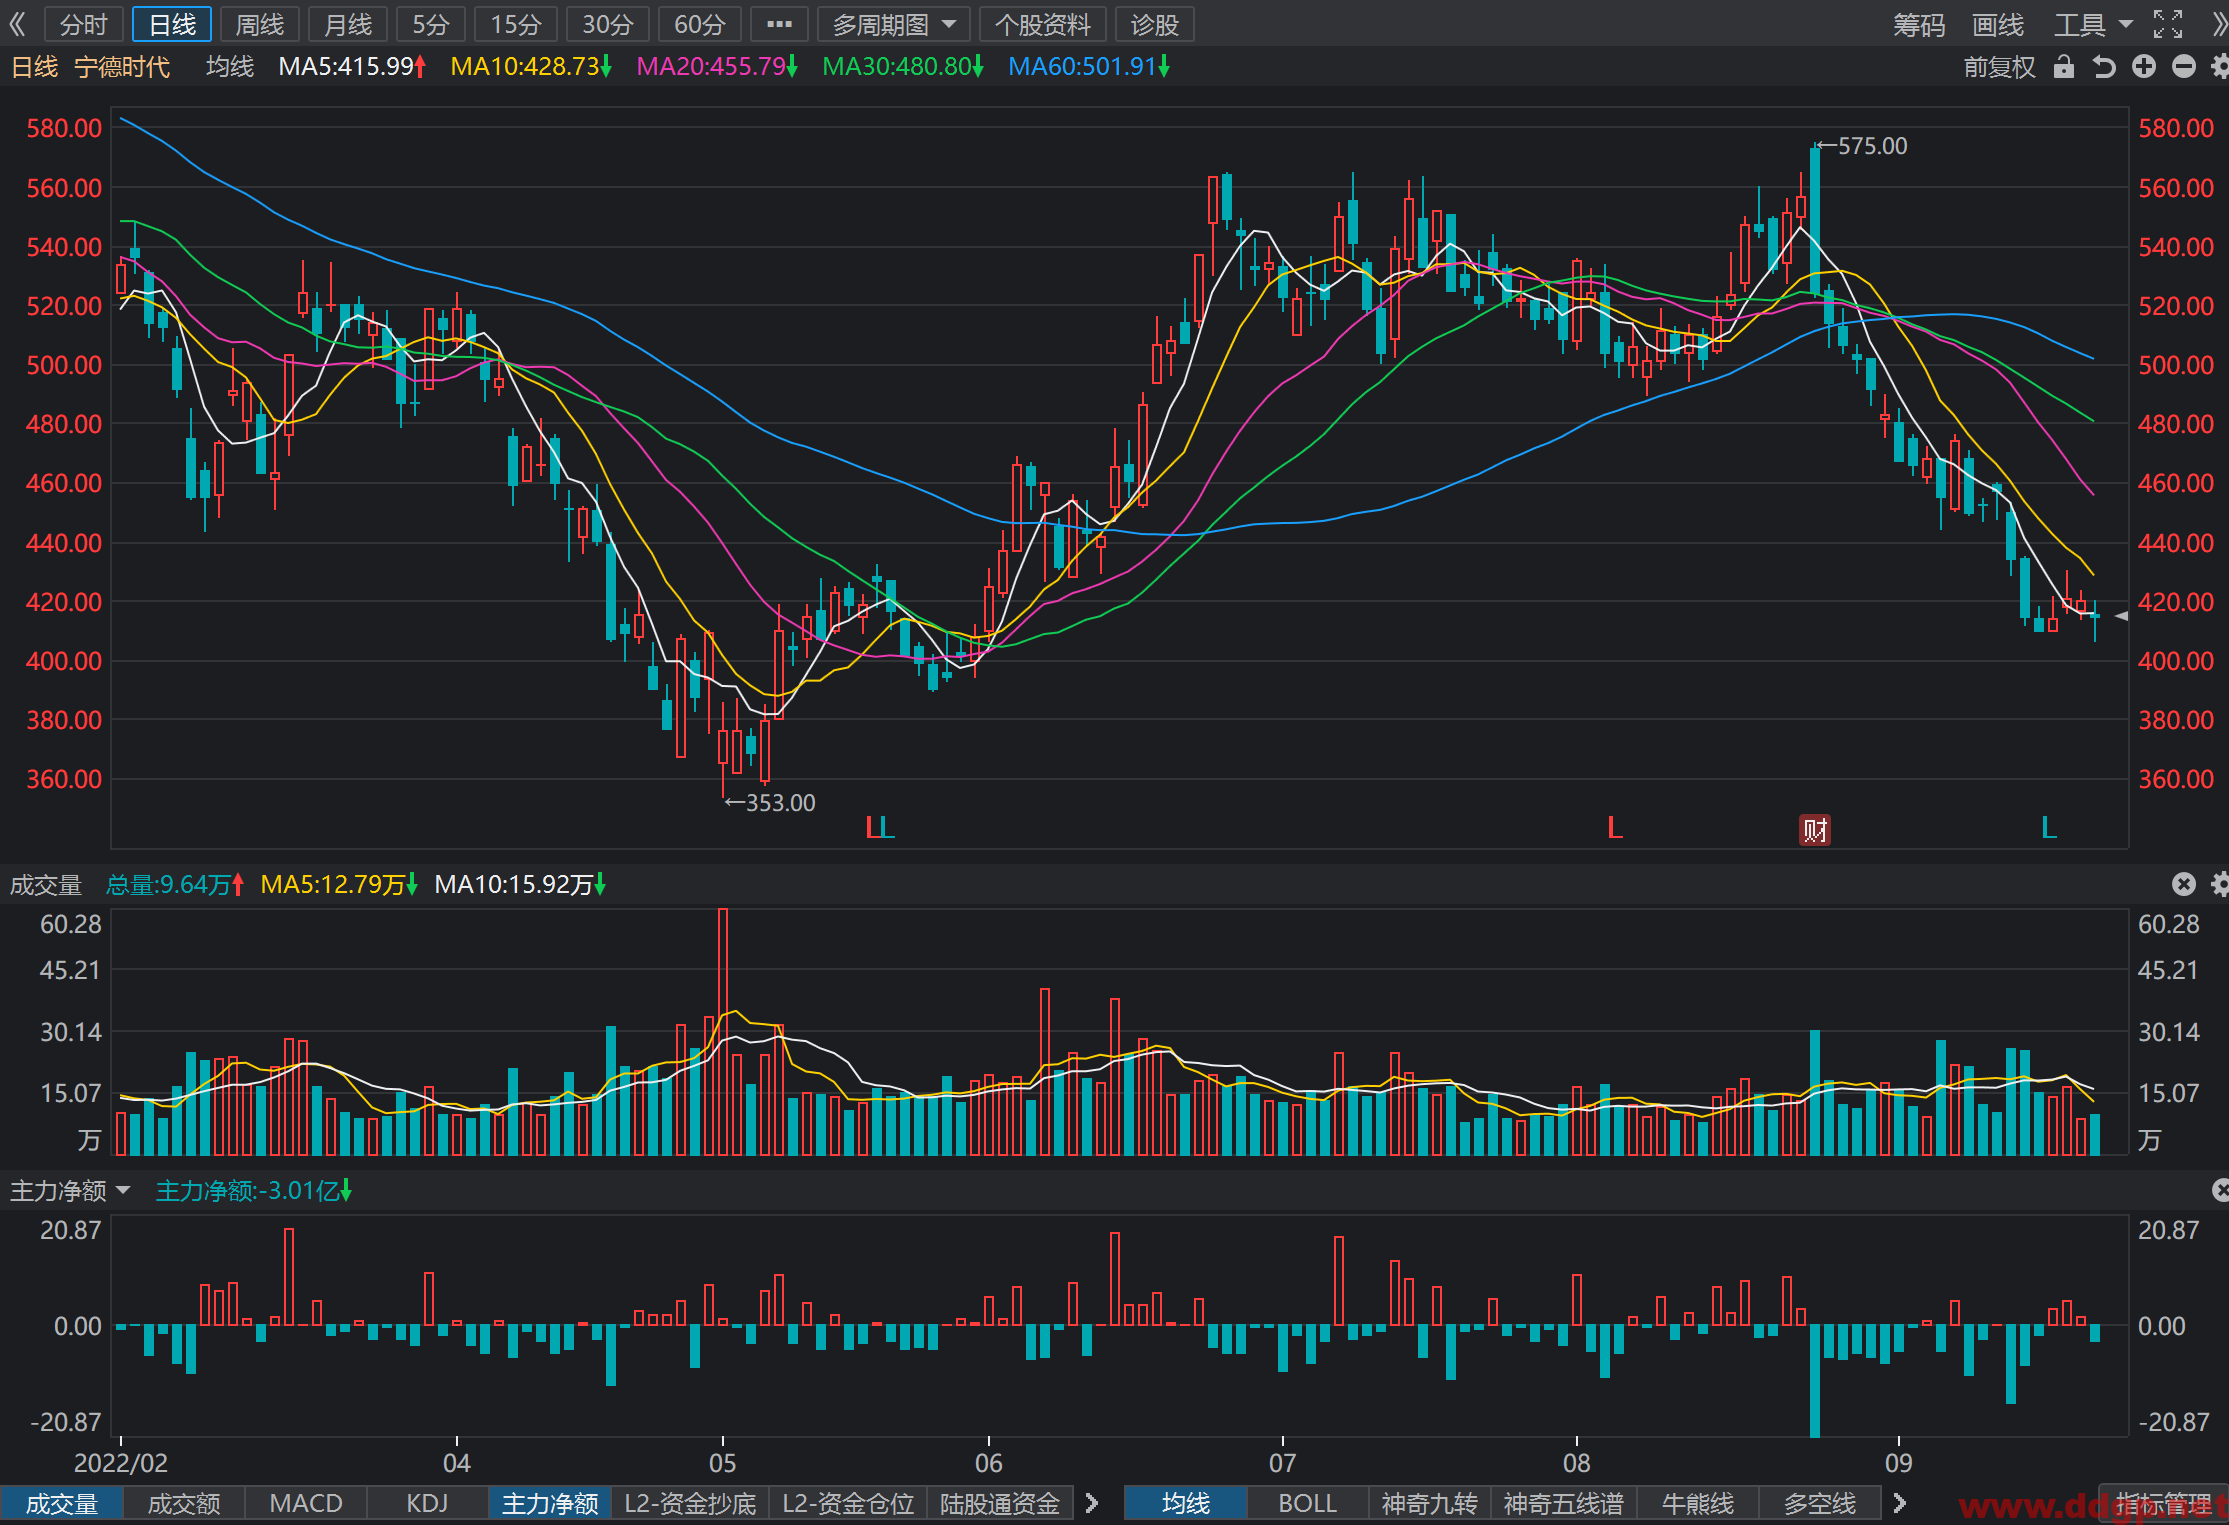This screenshot has height=1525, width=2229.
Task: Open the 主力净额 indicator dropdown
Action: [69, 1190]
